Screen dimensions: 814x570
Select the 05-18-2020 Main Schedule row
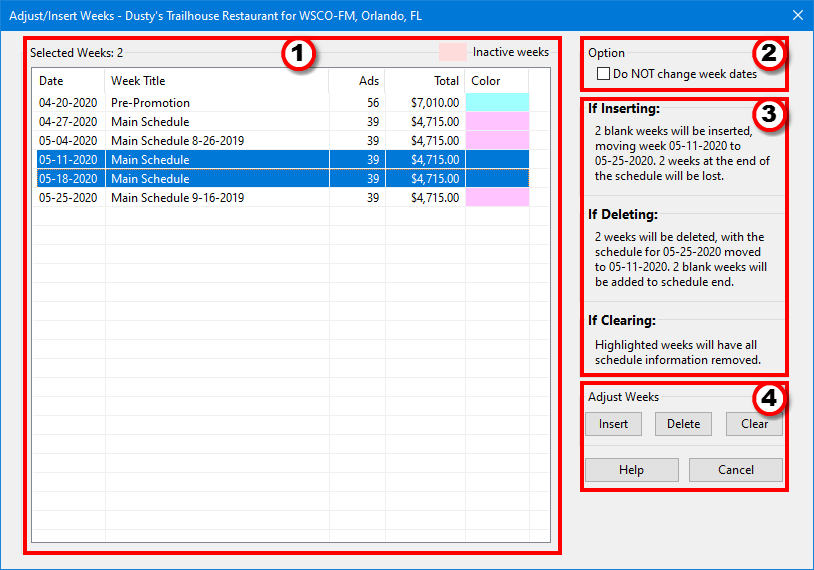point(150,179)
